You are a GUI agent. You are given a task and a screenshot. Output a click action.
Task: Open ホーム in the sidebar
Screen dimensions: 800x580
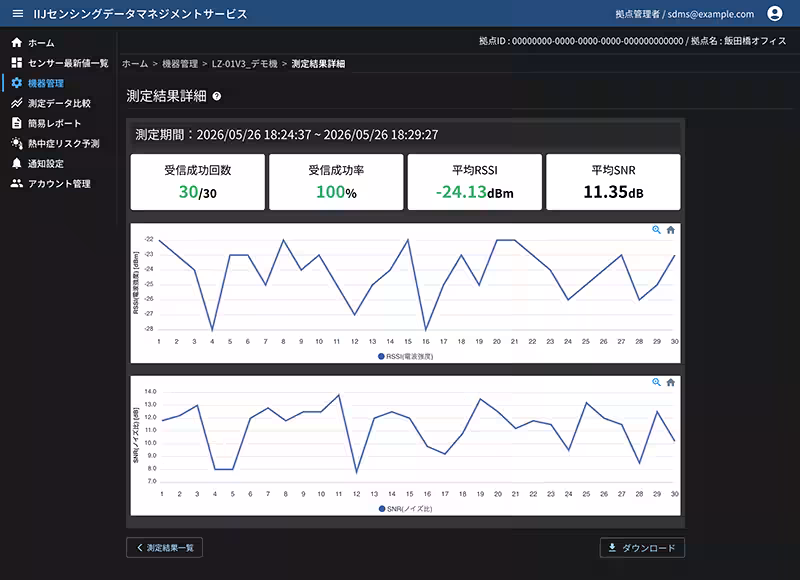[x=41, y=43]
